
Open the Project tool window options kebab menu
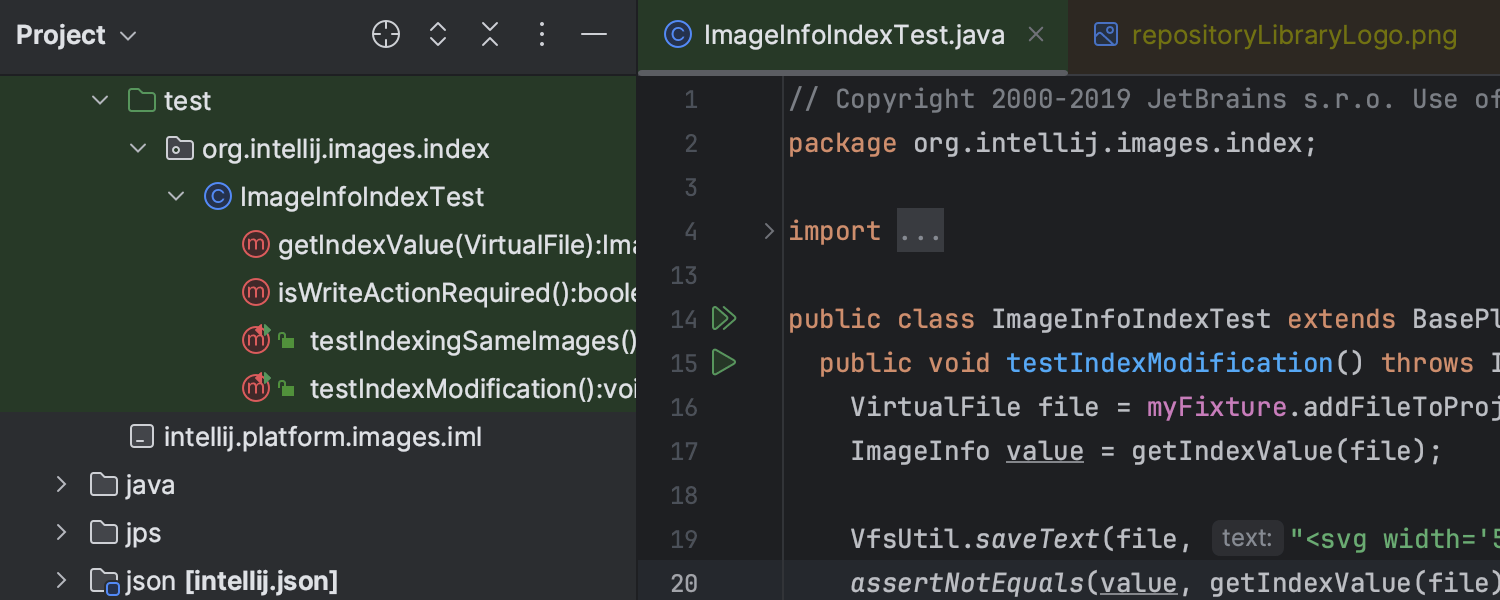[541, 33]
